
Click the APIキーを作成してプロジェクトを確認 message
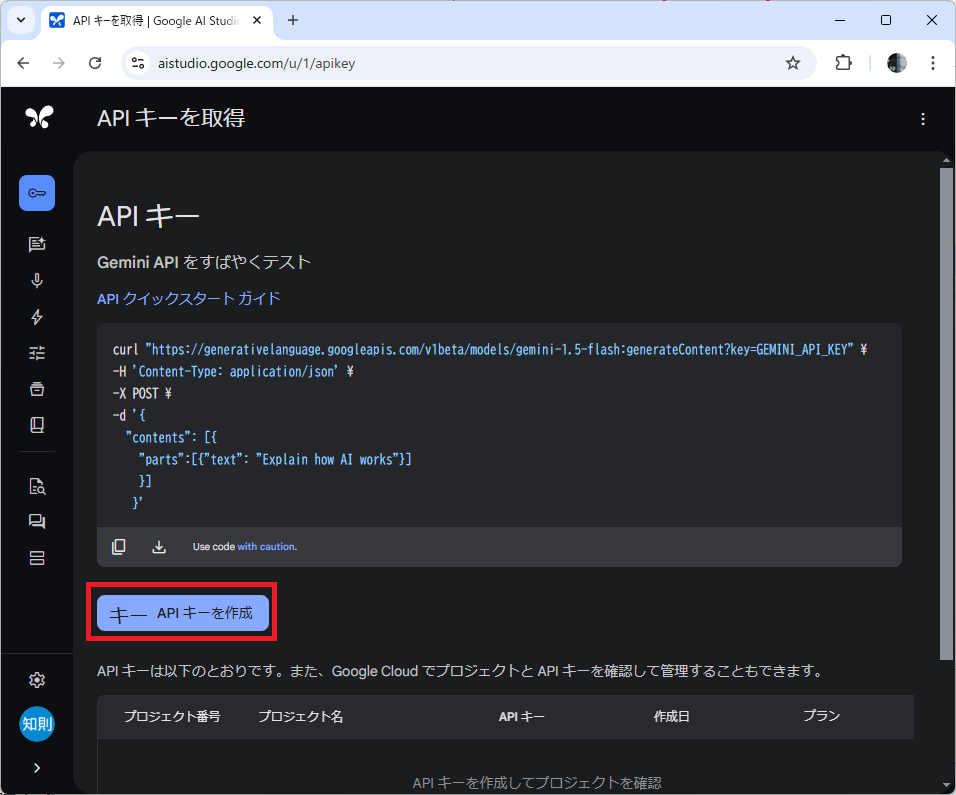coord(537,783)
